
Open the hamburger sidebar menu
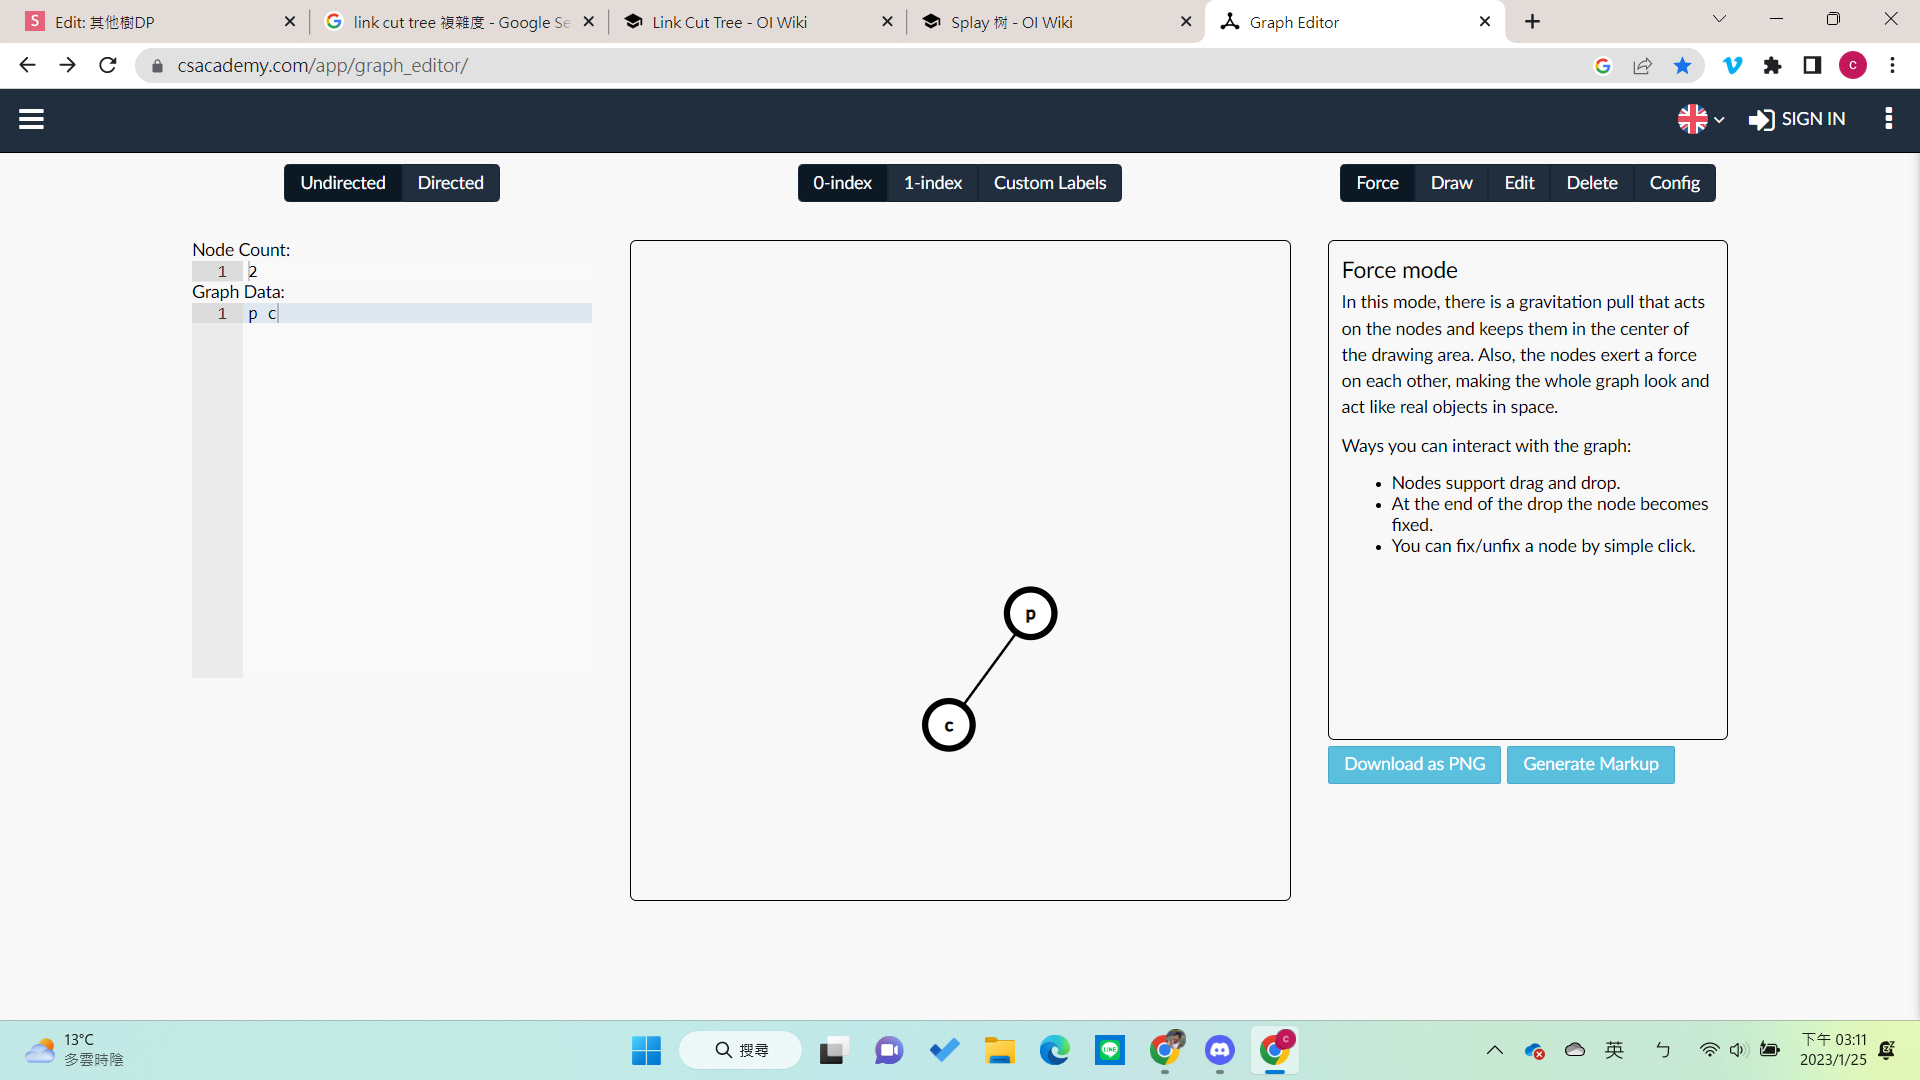pyautogui.click(x=31, y=119)
